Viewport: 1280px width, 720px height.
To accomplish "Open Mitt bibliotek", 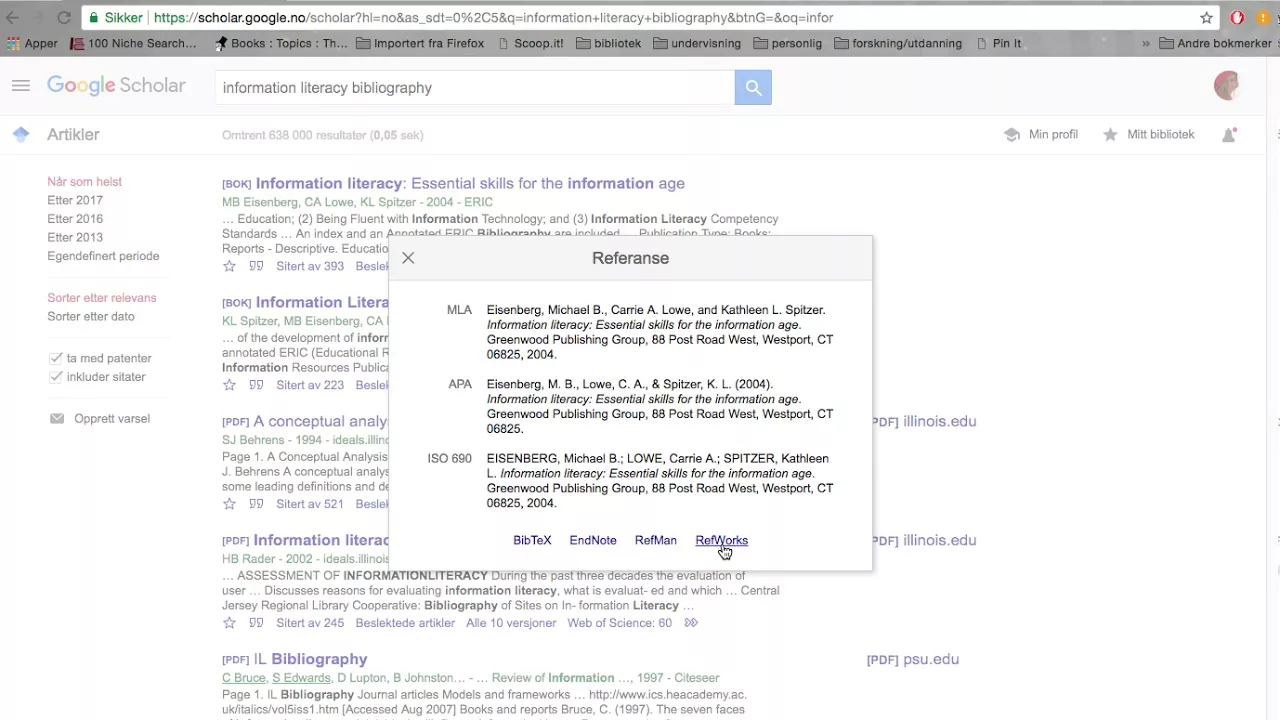I will point(1148,134).
